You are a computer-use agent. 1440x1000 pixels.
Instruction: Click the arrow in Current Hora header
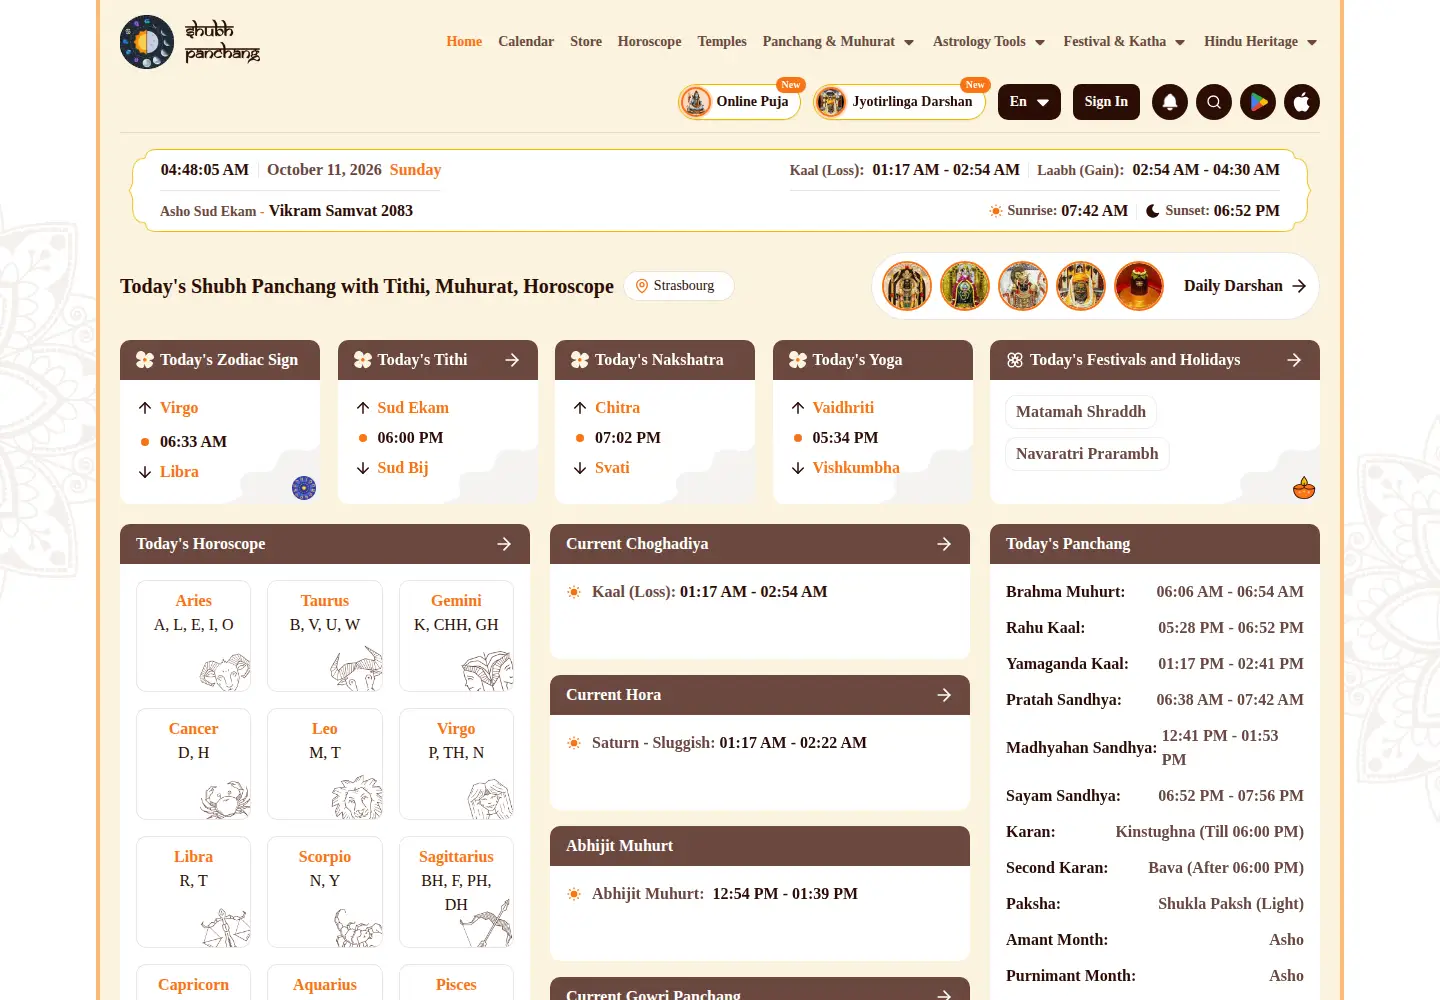(944, 695)
